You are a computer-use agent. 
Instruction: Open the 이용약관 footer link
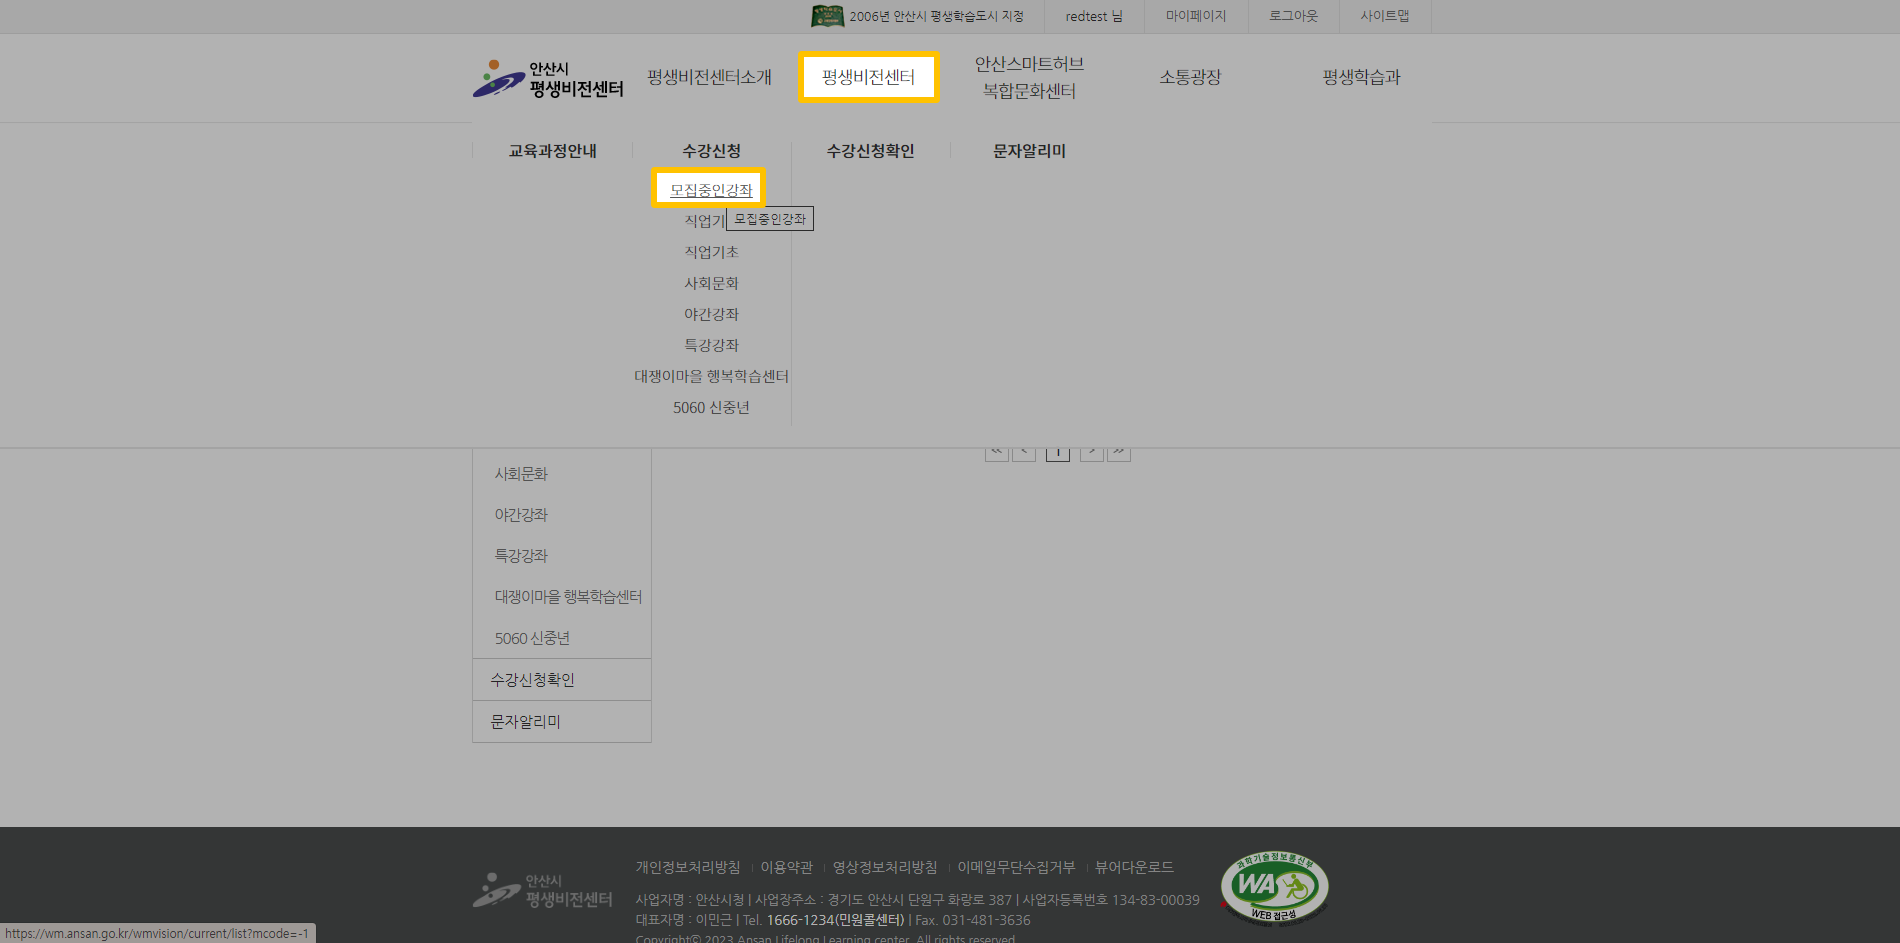787,867
